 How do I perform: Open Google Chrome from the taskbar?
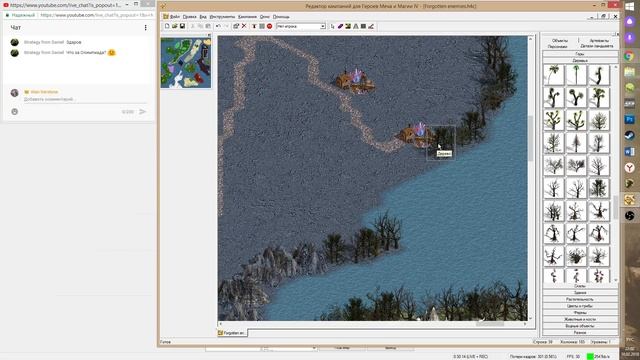click(629, 56)
